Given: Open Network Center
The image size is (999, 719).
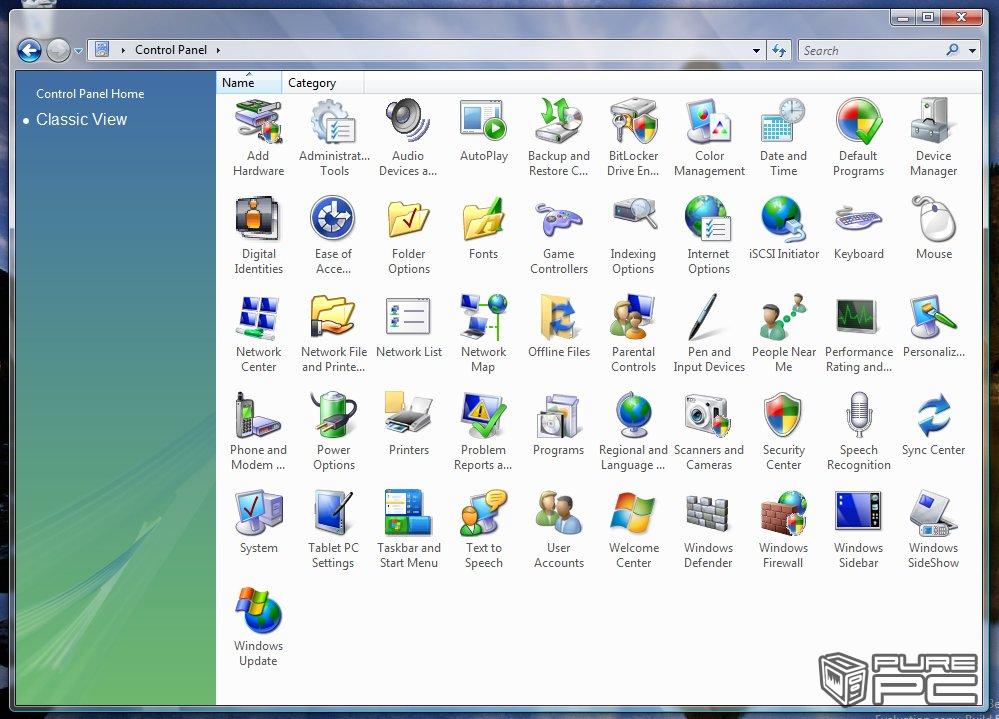Looking at the screenshot, I should point(258,334).
